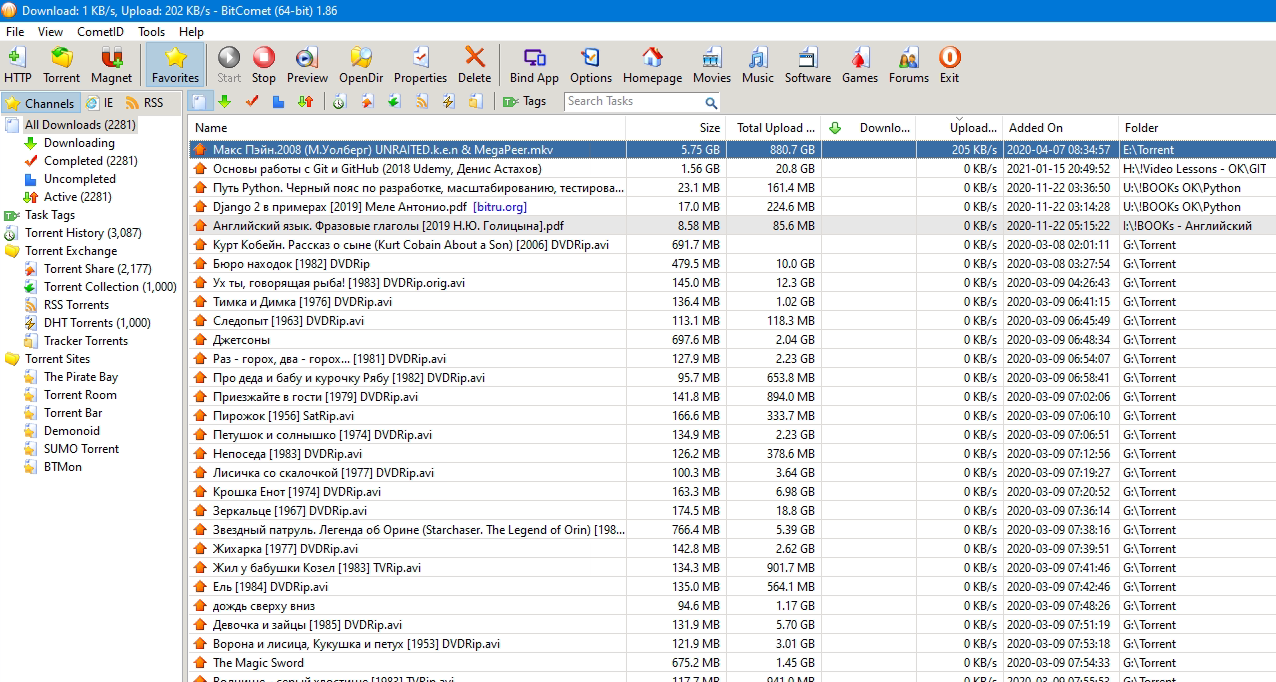This screenshot has height=682, width=1276.
Task: Click the HTTP download toolbar icon
Action: click(17, 65)
